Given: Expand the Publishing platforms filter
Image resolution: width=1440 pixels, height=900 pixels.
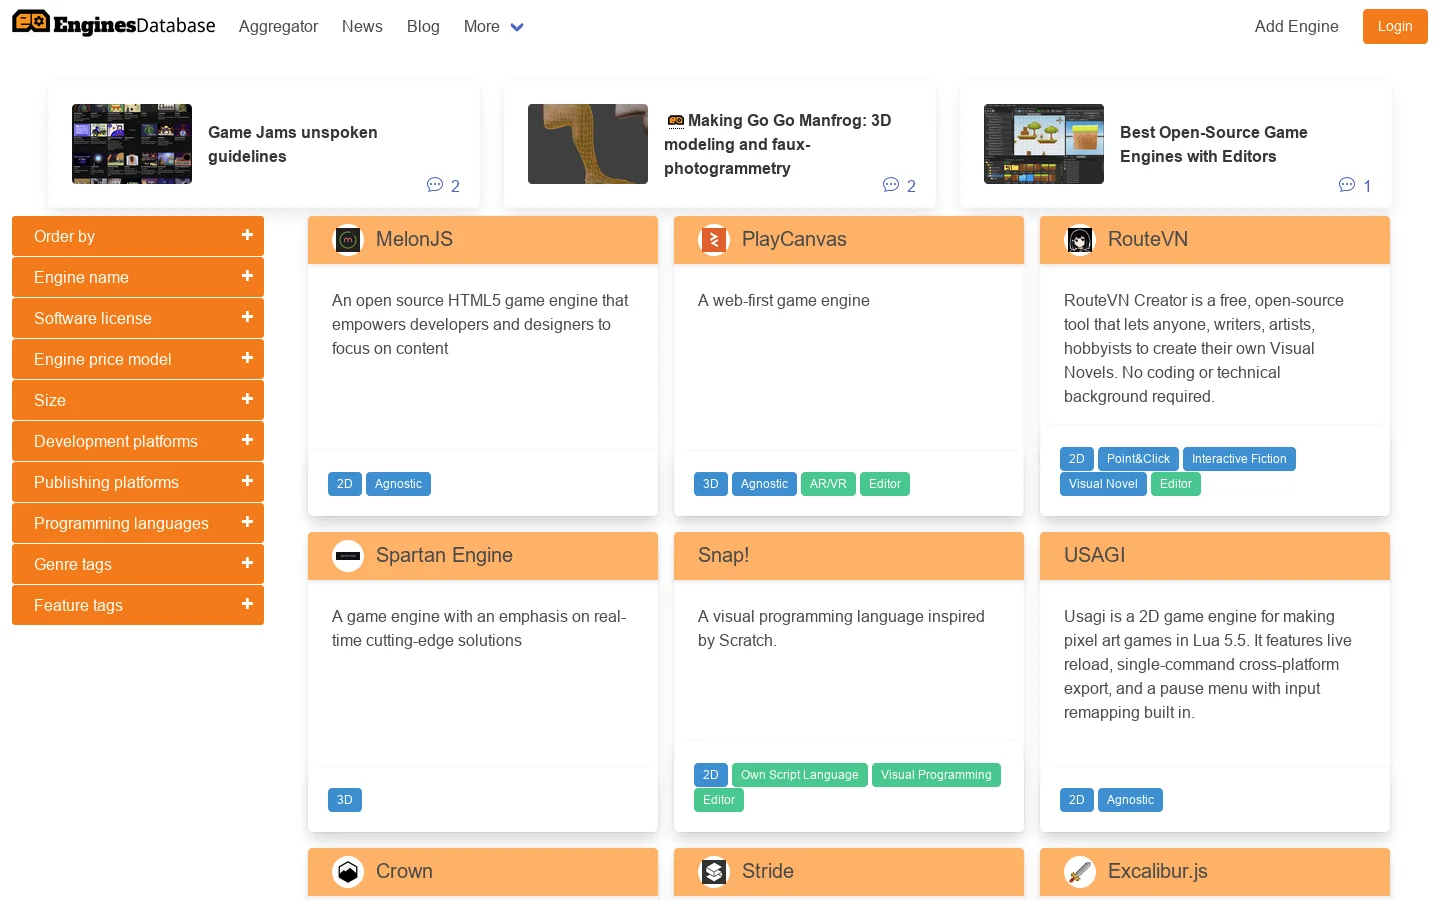Looking at the screenshot, I should point(138,482).
